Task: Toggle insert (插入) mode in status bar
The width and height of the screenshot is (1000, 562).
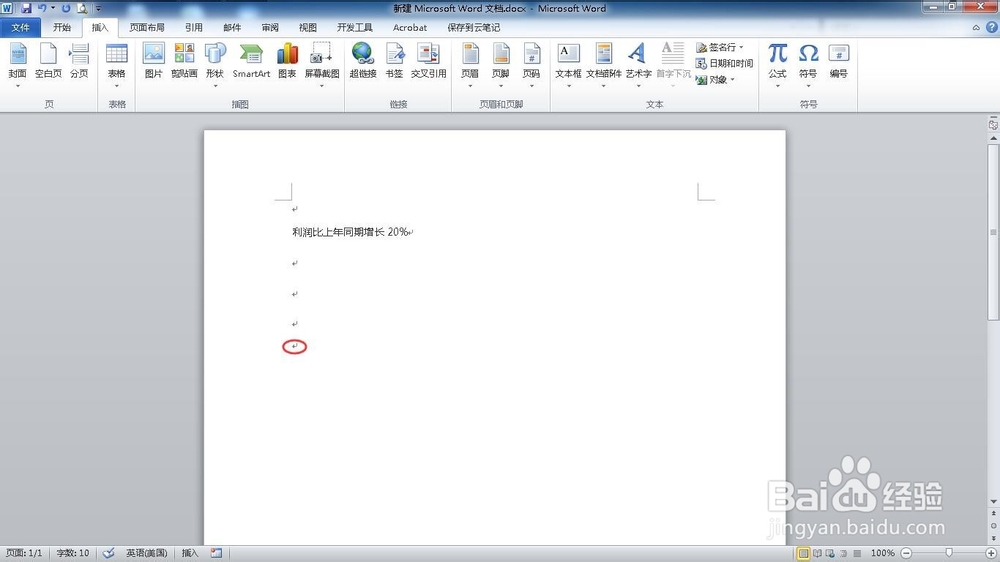Action: coord(190,553)
